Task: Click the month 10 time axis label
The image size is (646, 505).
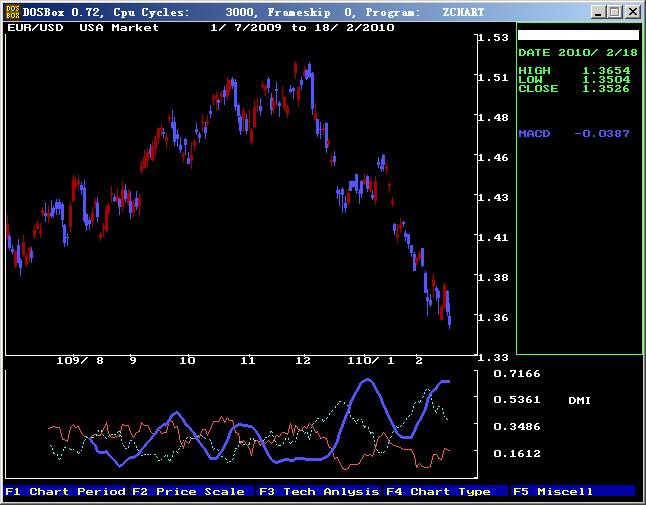Action: point(187,361)
